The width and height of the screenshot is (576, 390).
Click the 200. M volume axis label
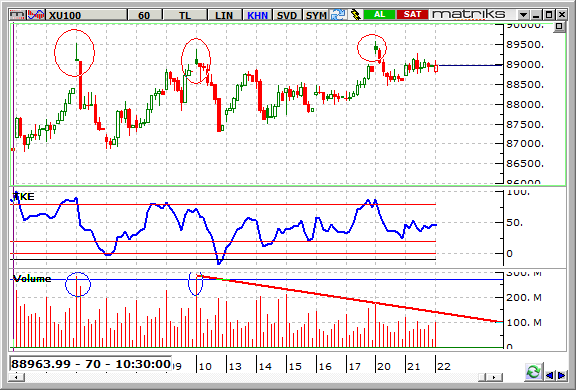[x=524, y=297]
